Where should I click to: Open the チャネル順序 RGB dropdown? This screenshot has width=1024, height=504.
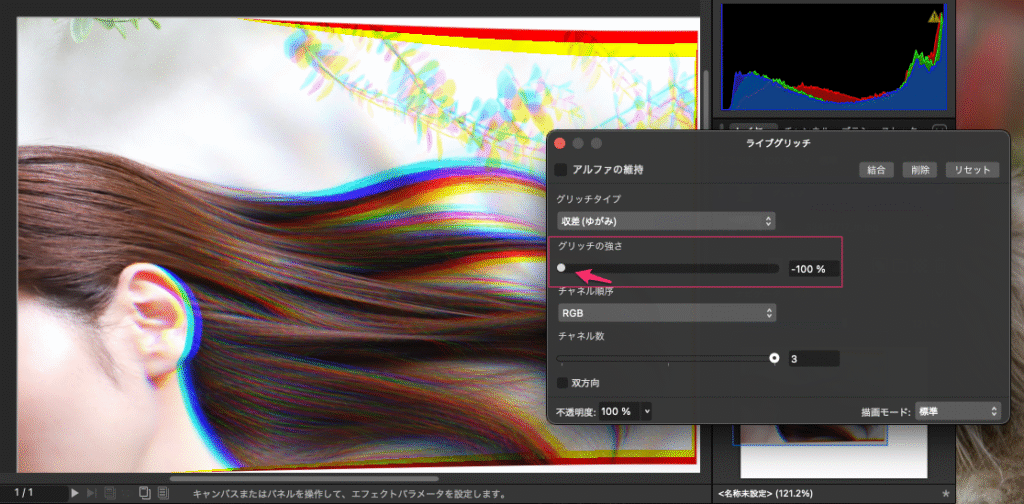[x=666, y=313]
